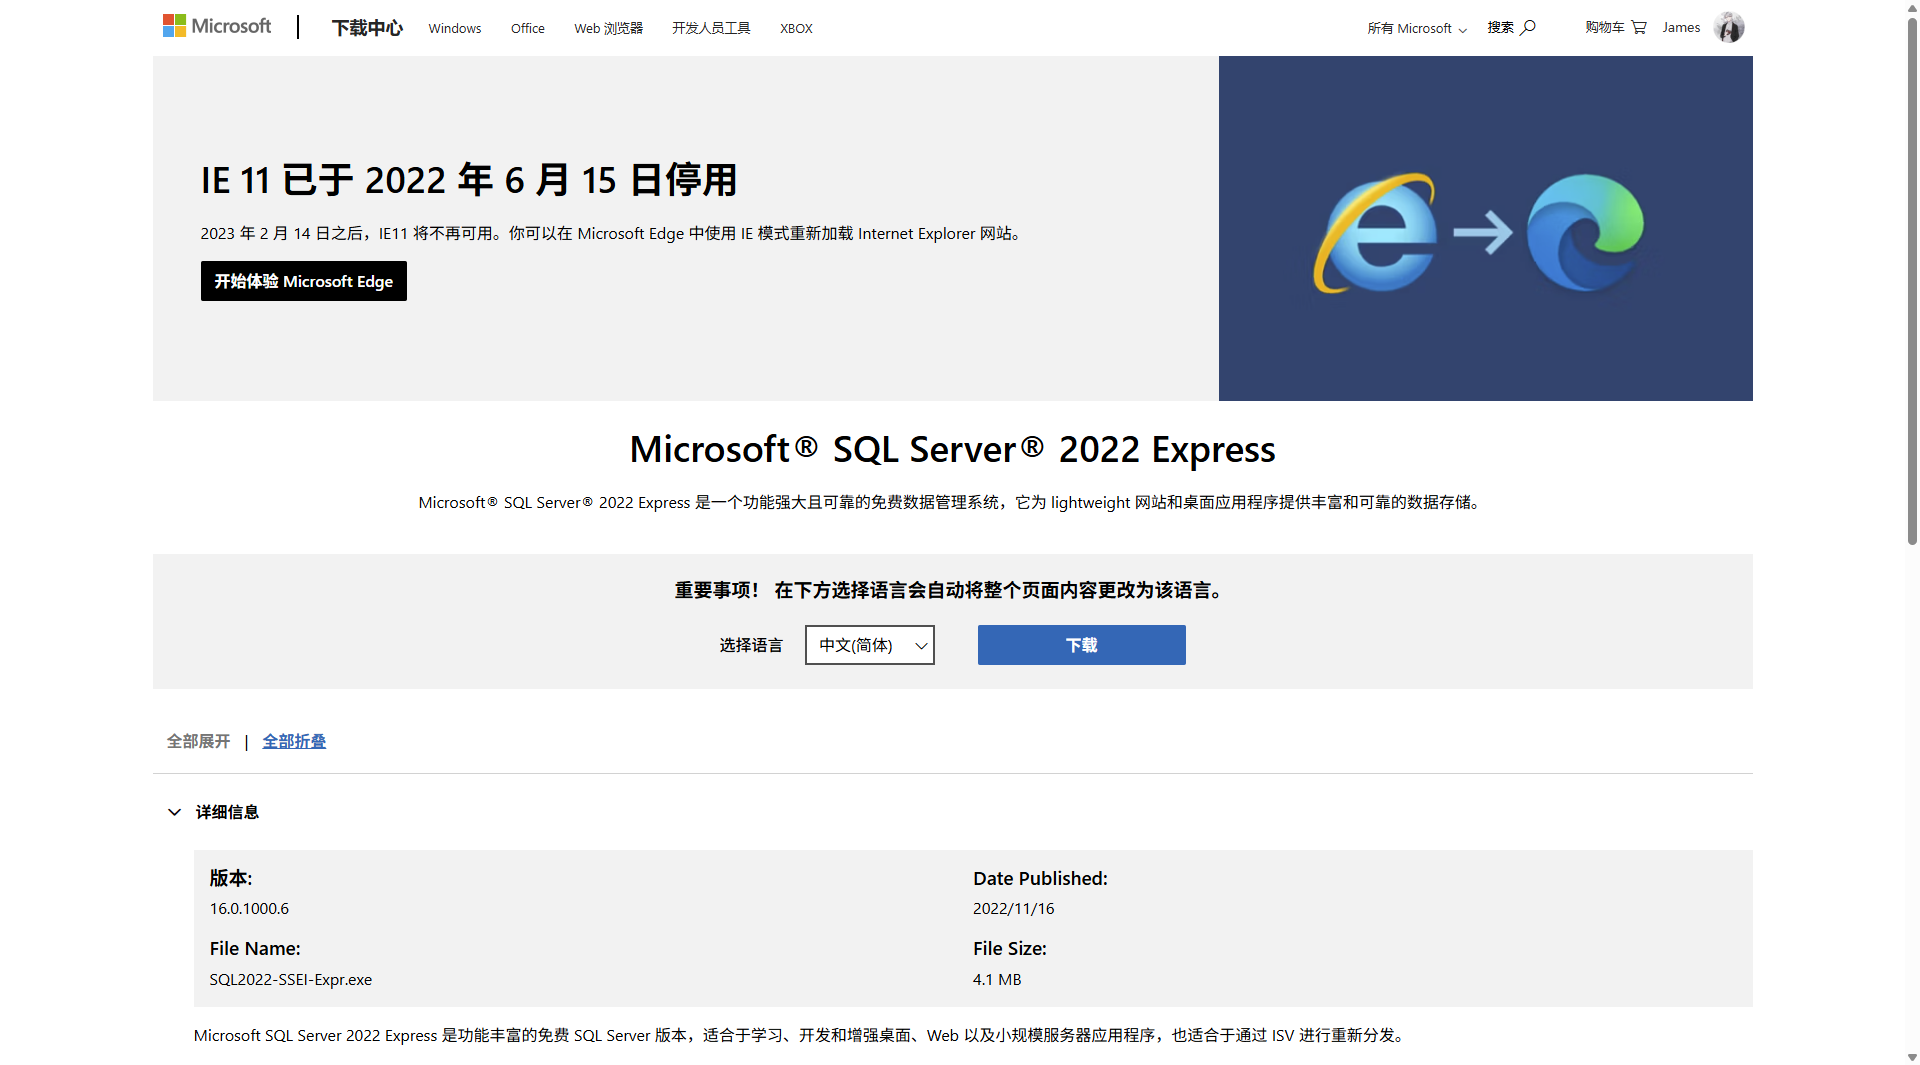Click the 重要事项 notice text
1920x1065 pixels.
pyautogui.click(x=950, y=590)
